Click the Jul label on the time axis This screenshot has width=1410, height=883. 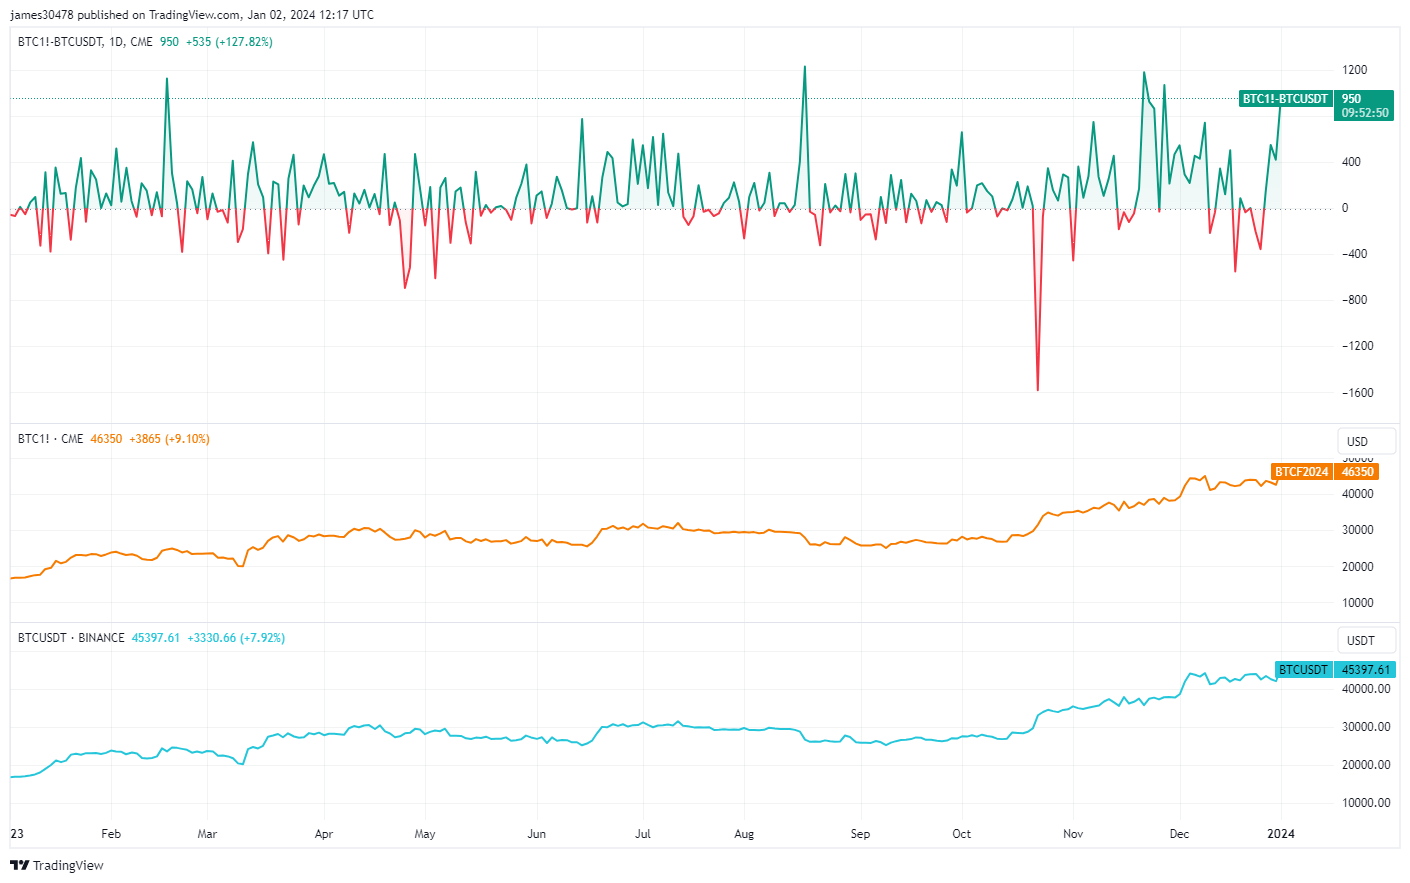(x=643, y=833)
